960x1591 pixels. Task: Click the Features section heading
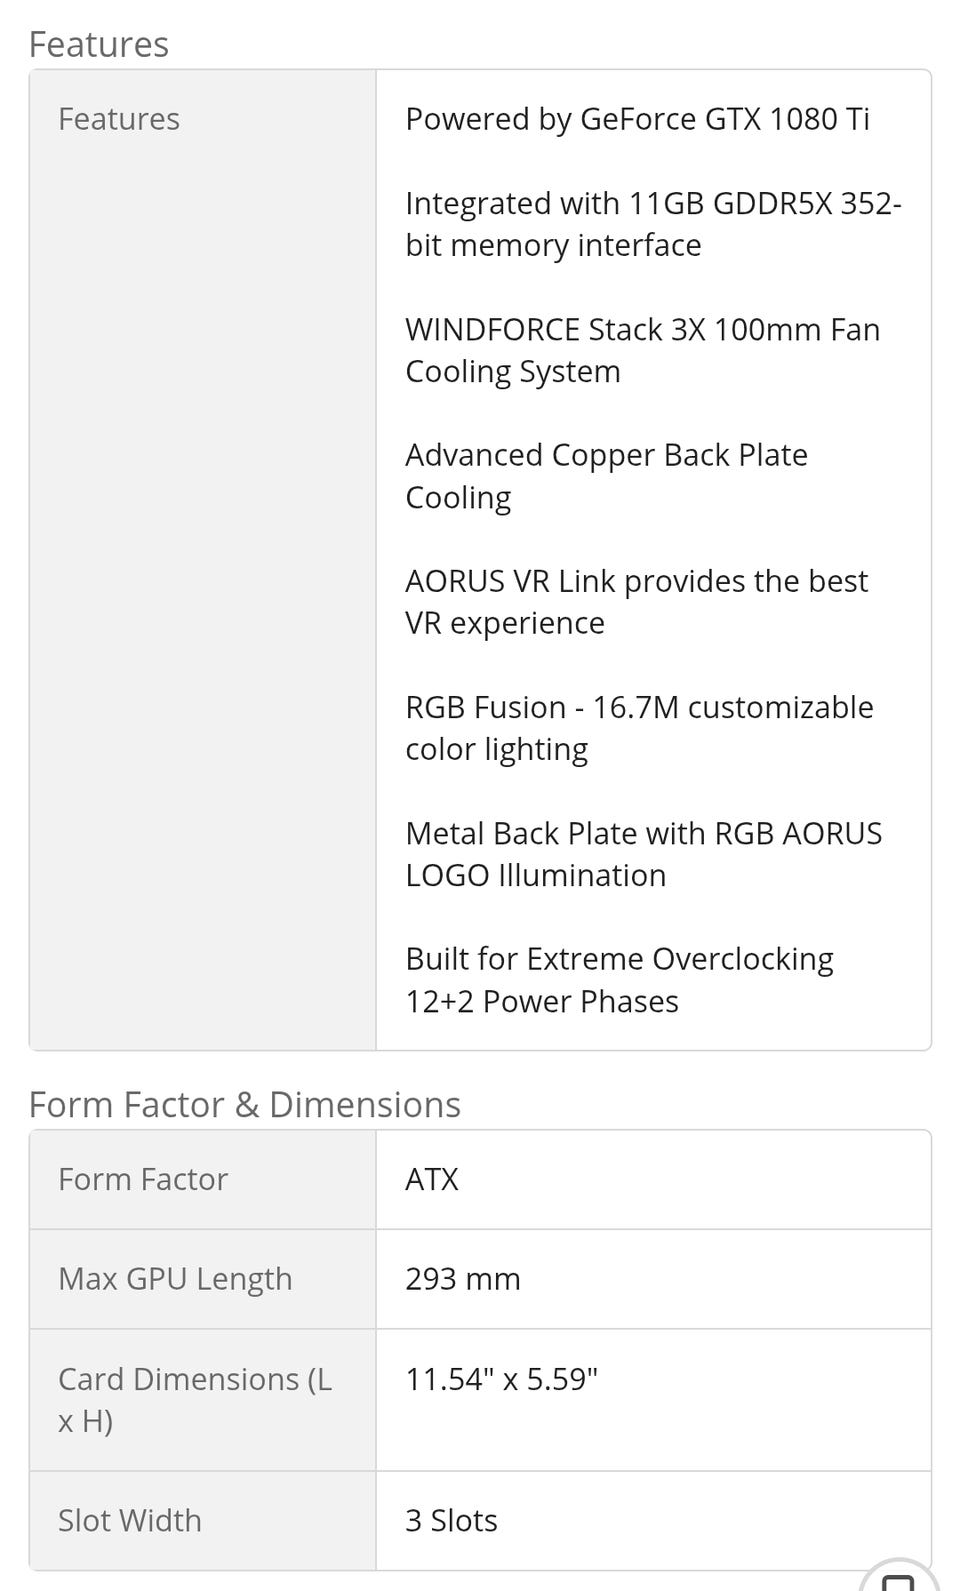(x=99, y=45)
